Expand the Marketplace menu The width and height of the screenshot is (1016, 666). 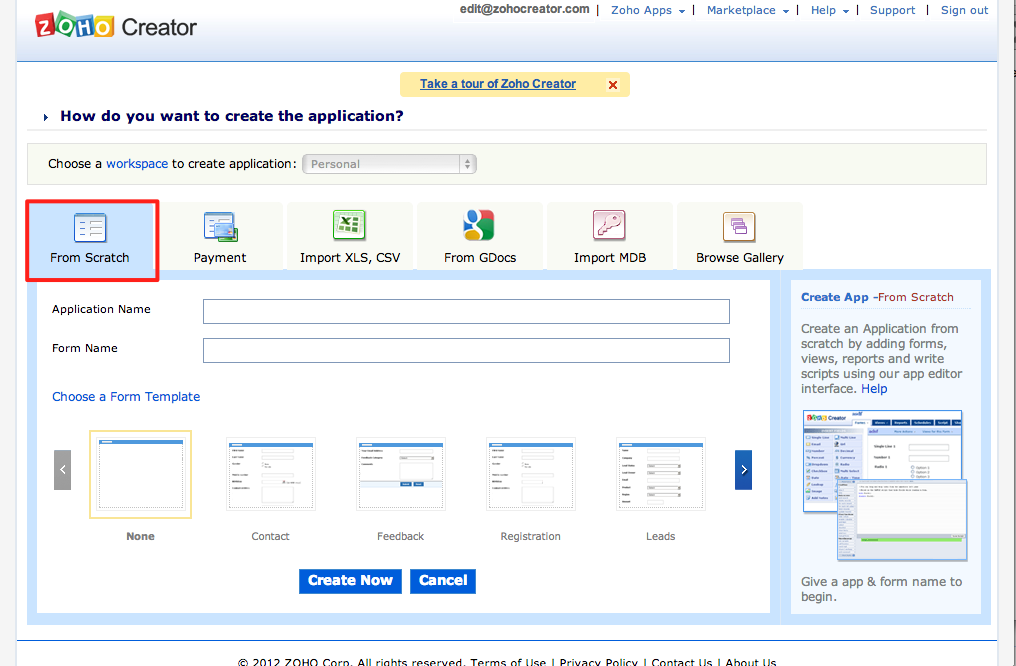[x=747, y=10]
